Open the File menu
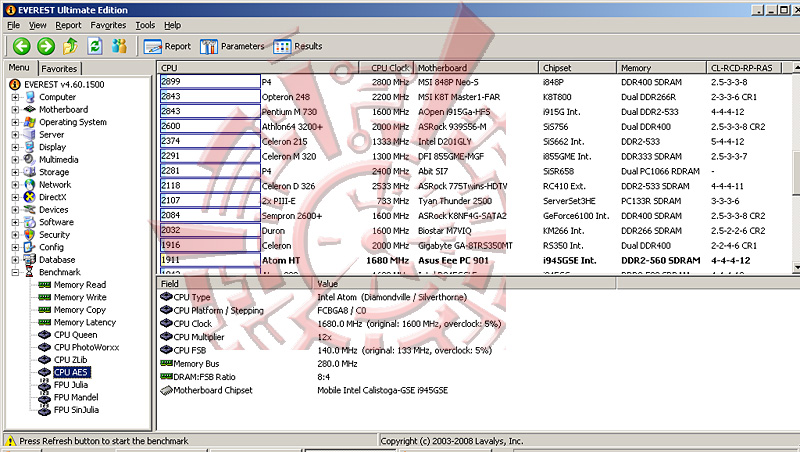Screen dimensions: 800x452 pos(14,25)
